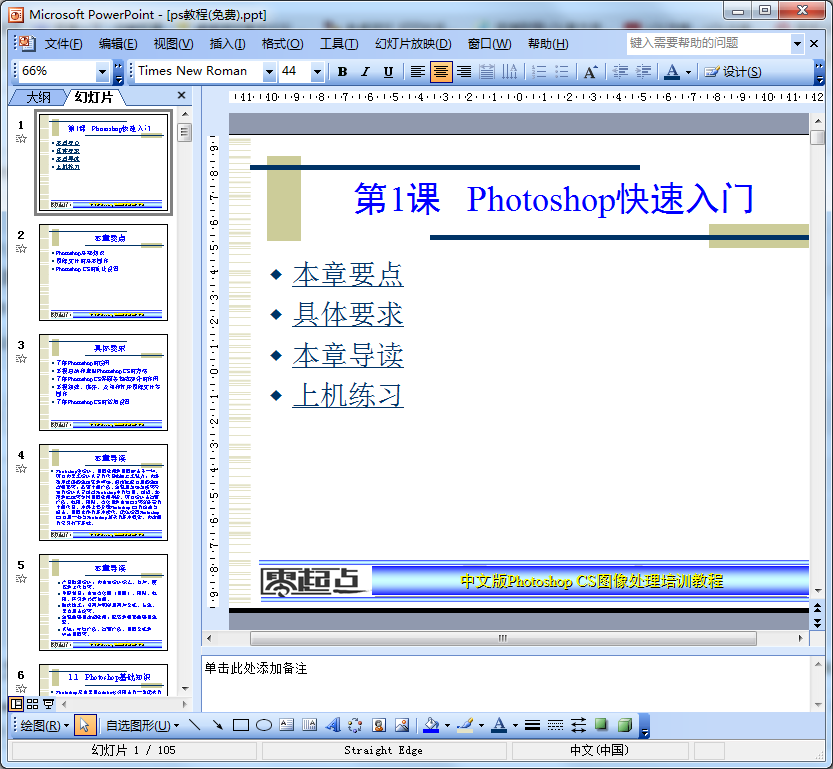Follow the 本章导读 hyperlink
The image size is (833, 769).
(x=348, y=355)
